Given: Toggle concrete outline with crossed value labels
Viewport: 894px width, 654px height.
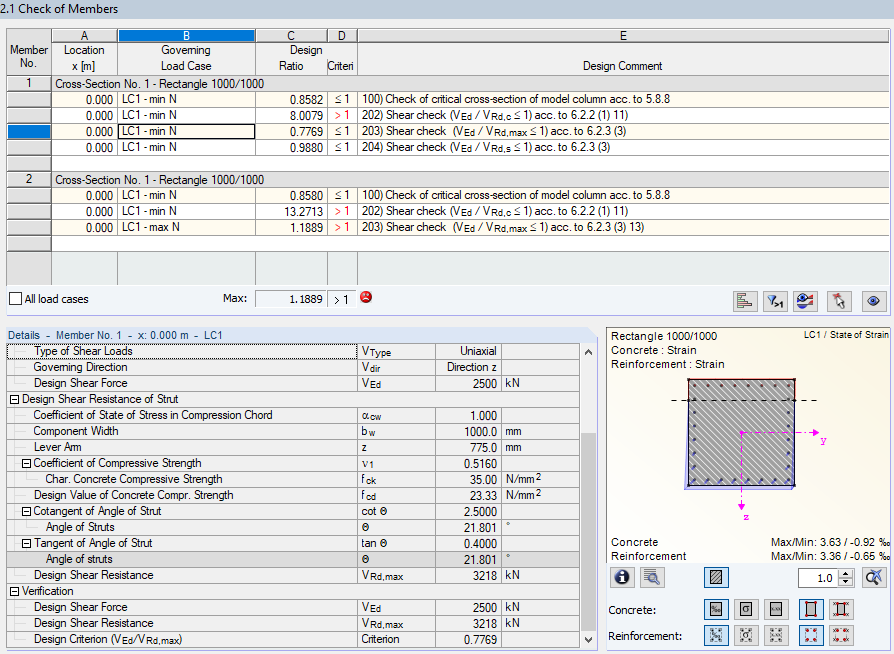Looking at the screenshot, I should point(840,610).
